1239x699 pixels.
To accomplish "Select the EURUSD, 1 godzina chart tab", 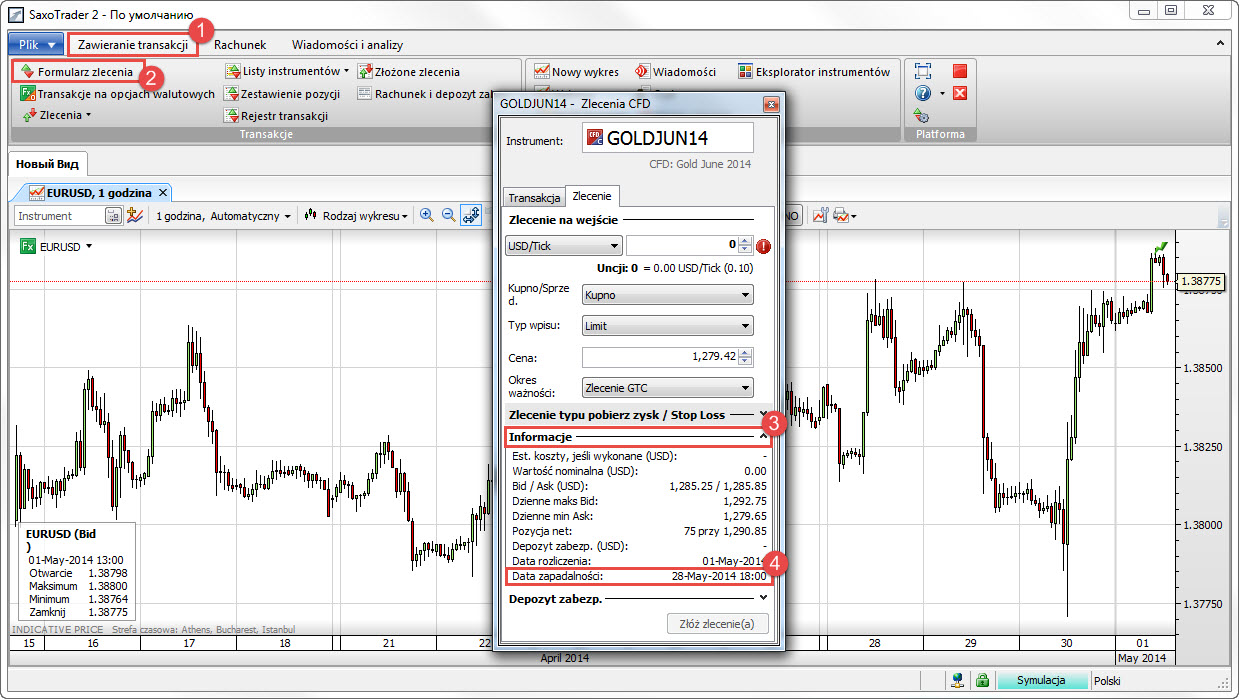I will (98, 192).
